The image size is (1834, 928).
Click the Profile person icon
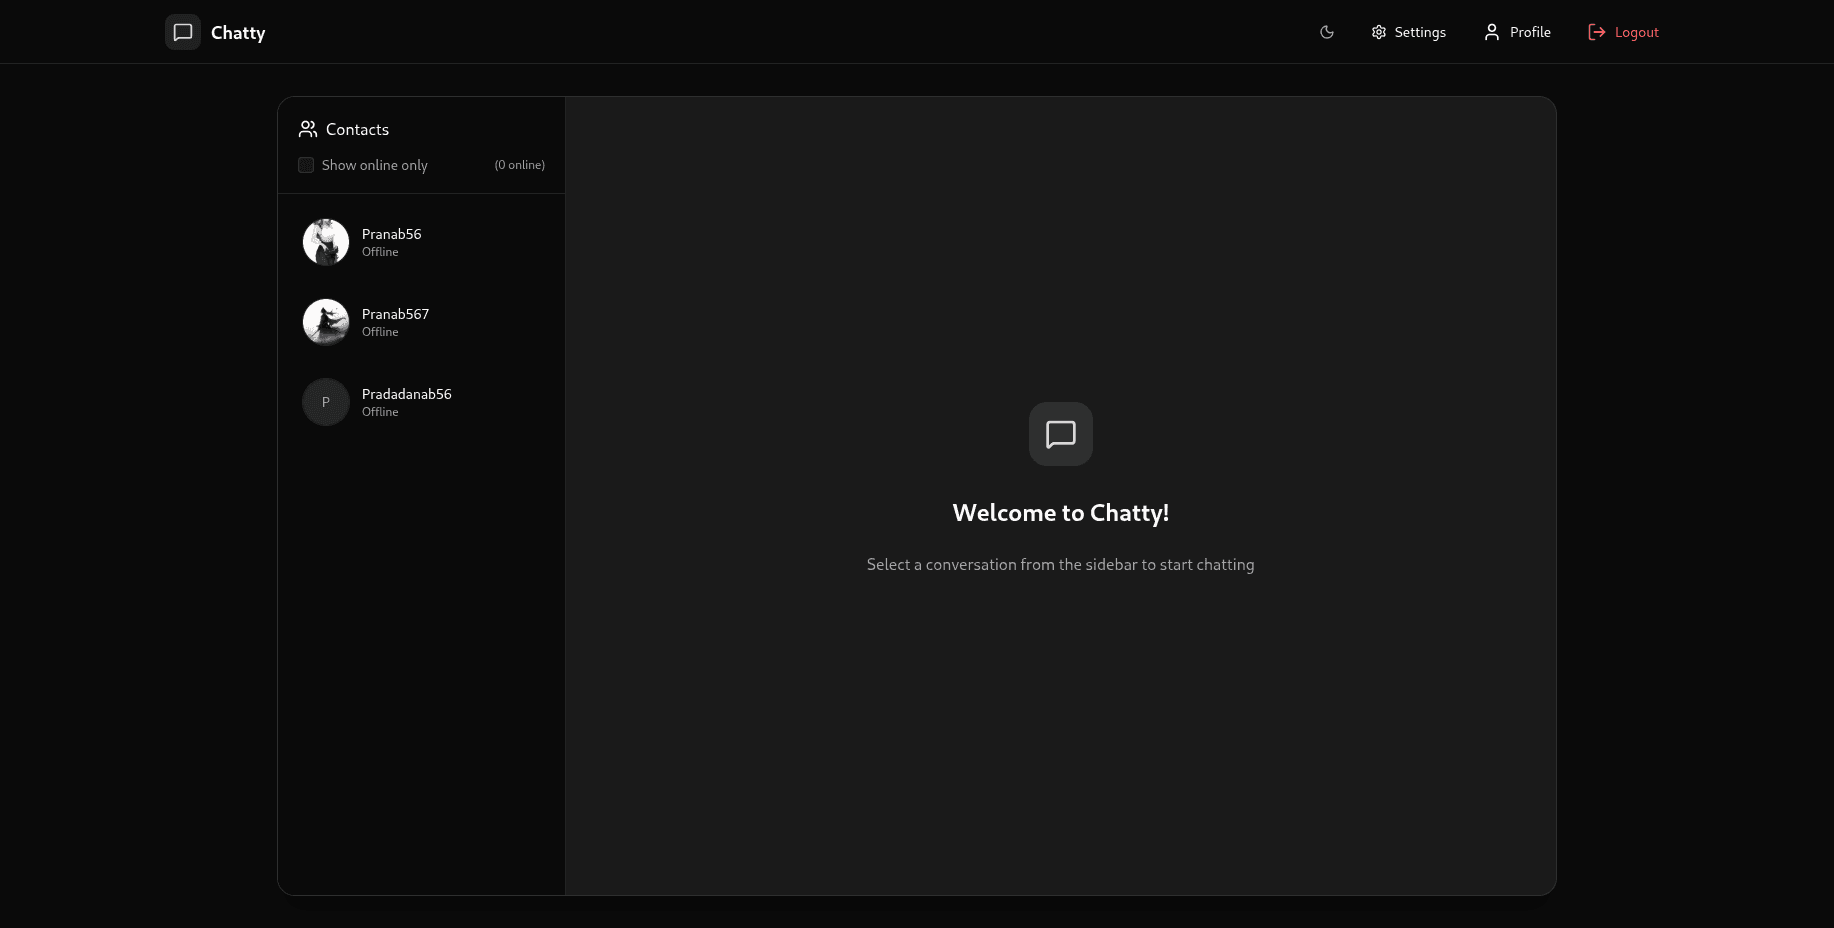[x=1492, y=32]
